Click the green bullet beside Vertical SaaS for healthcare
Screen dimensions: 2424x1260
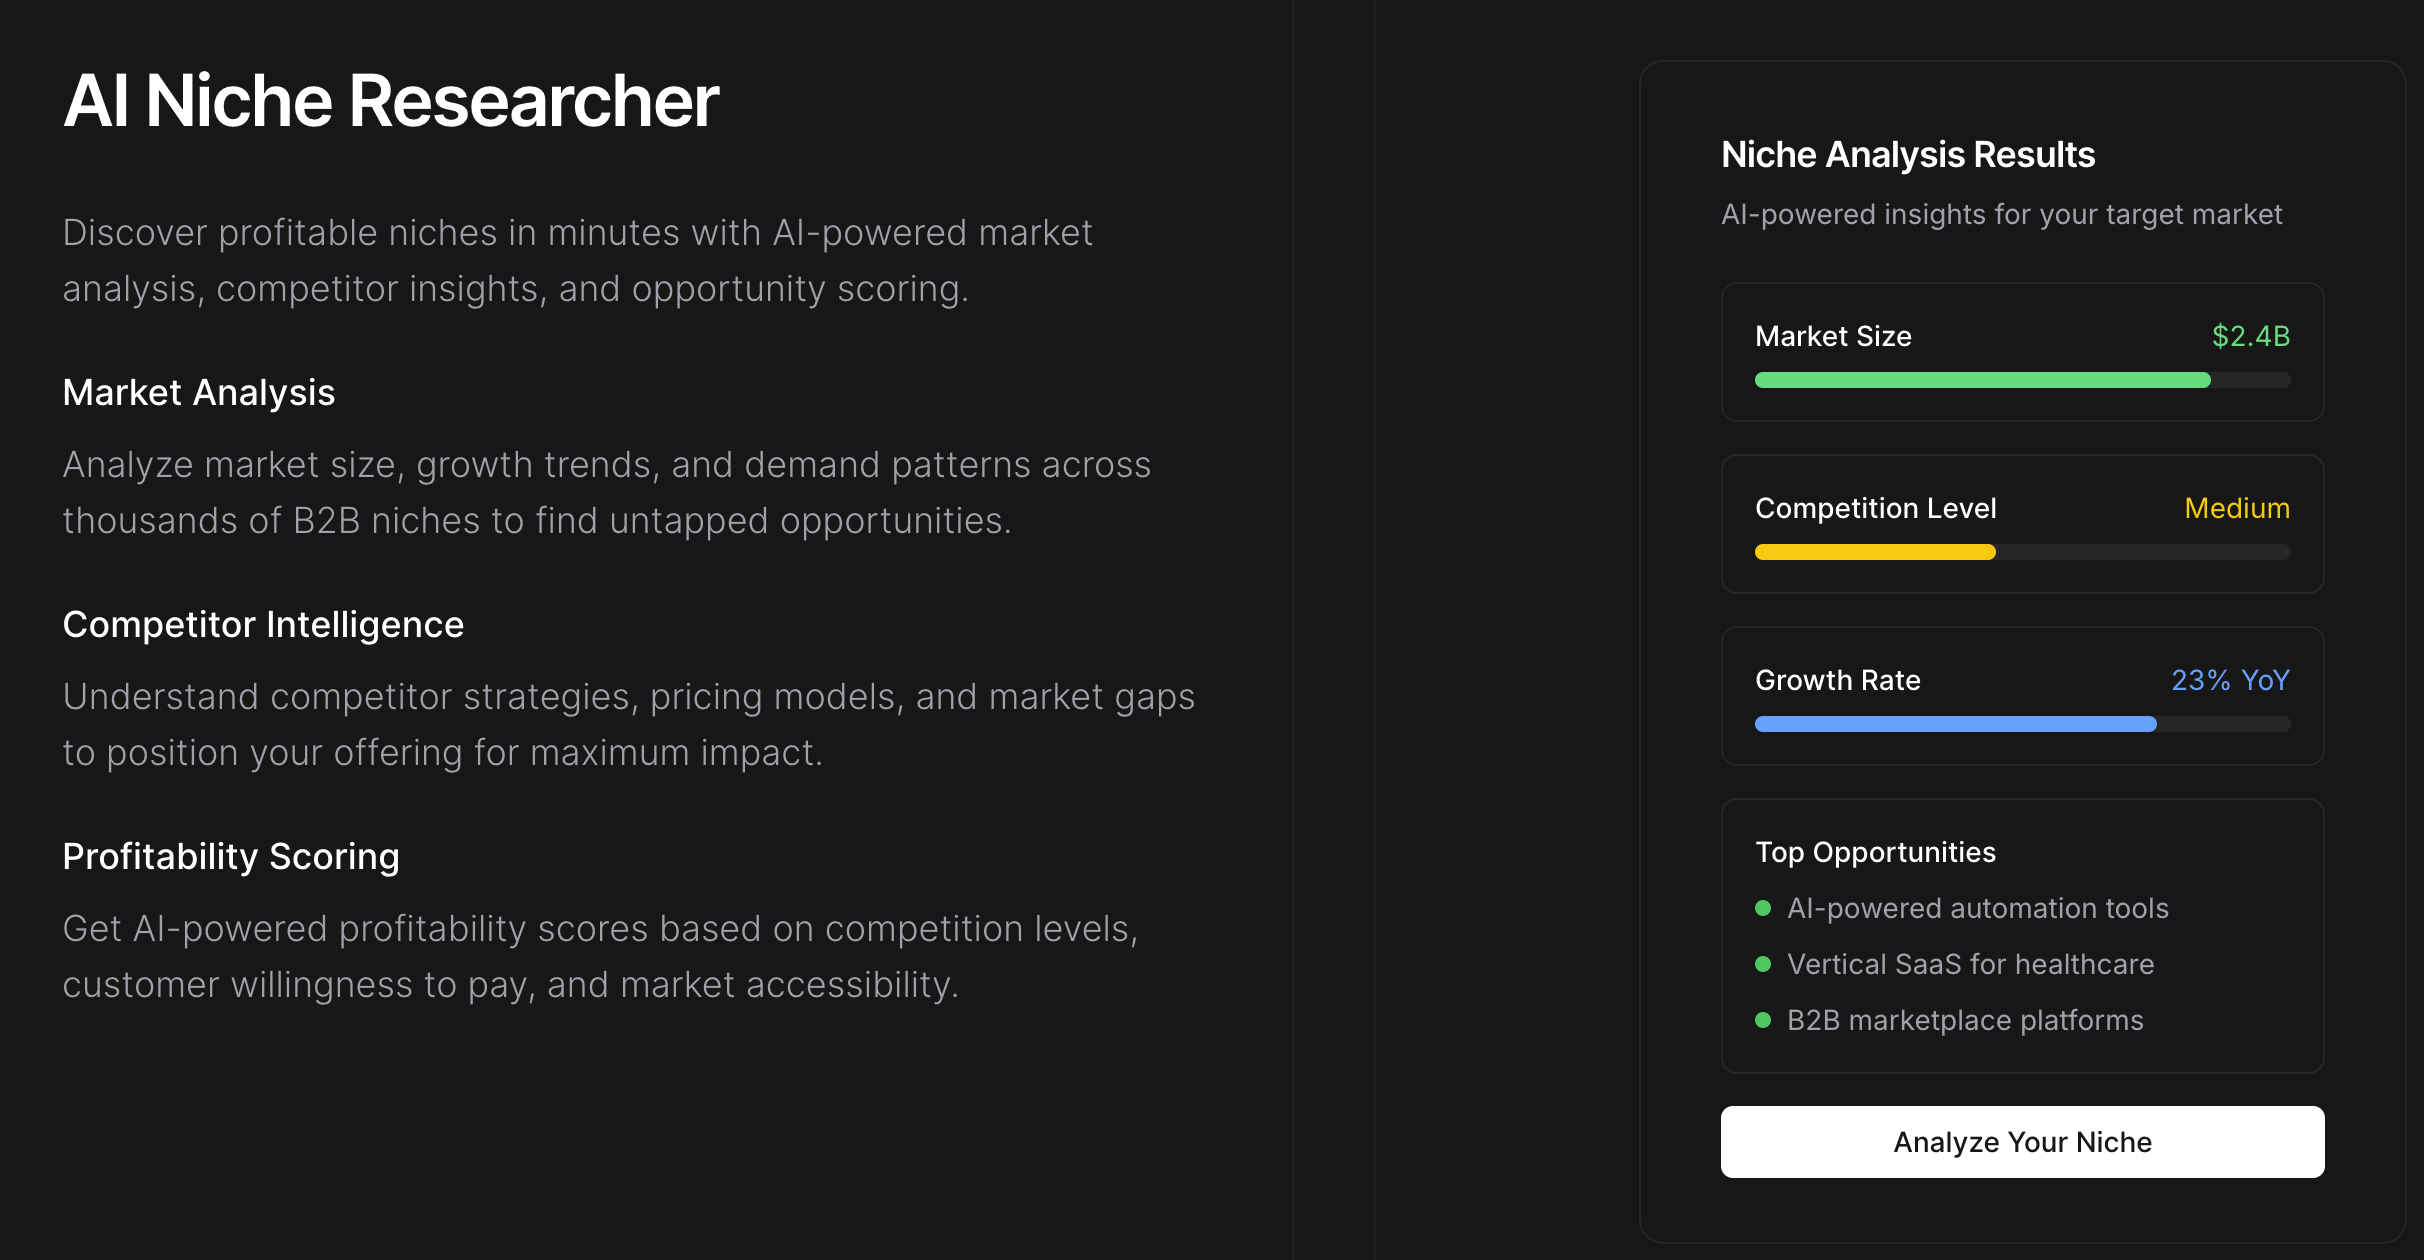coord(1763,964)
